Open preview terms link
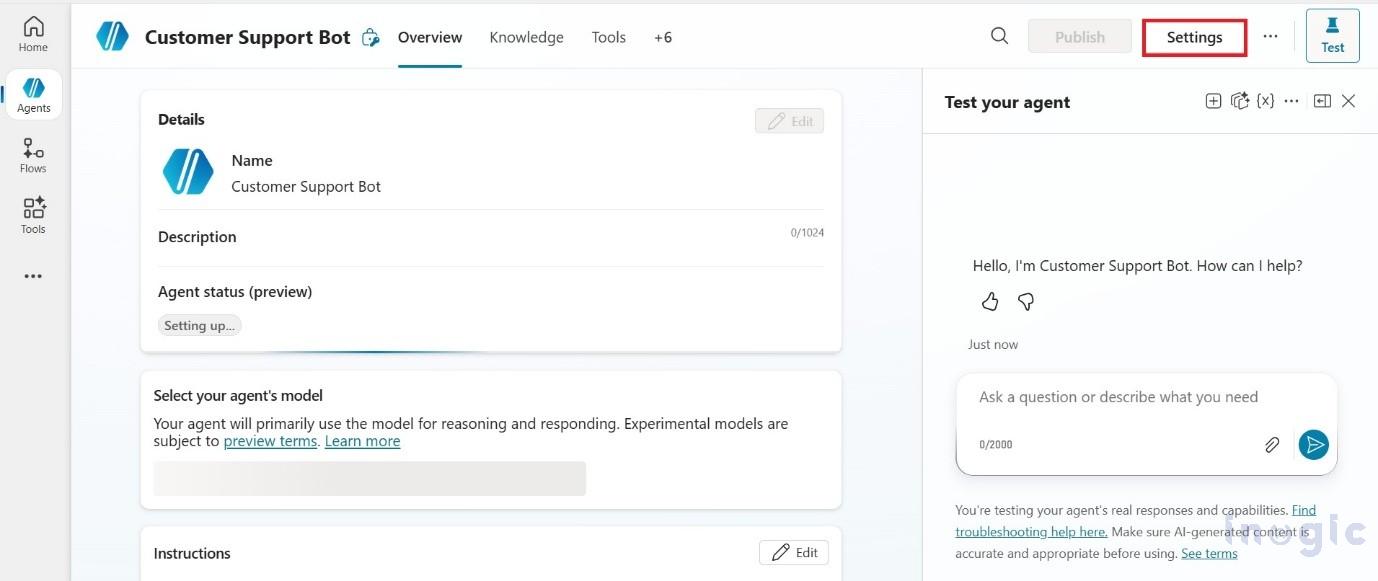Image resolution: width=1378 pixels, height=581 pixels. [270, 441]
